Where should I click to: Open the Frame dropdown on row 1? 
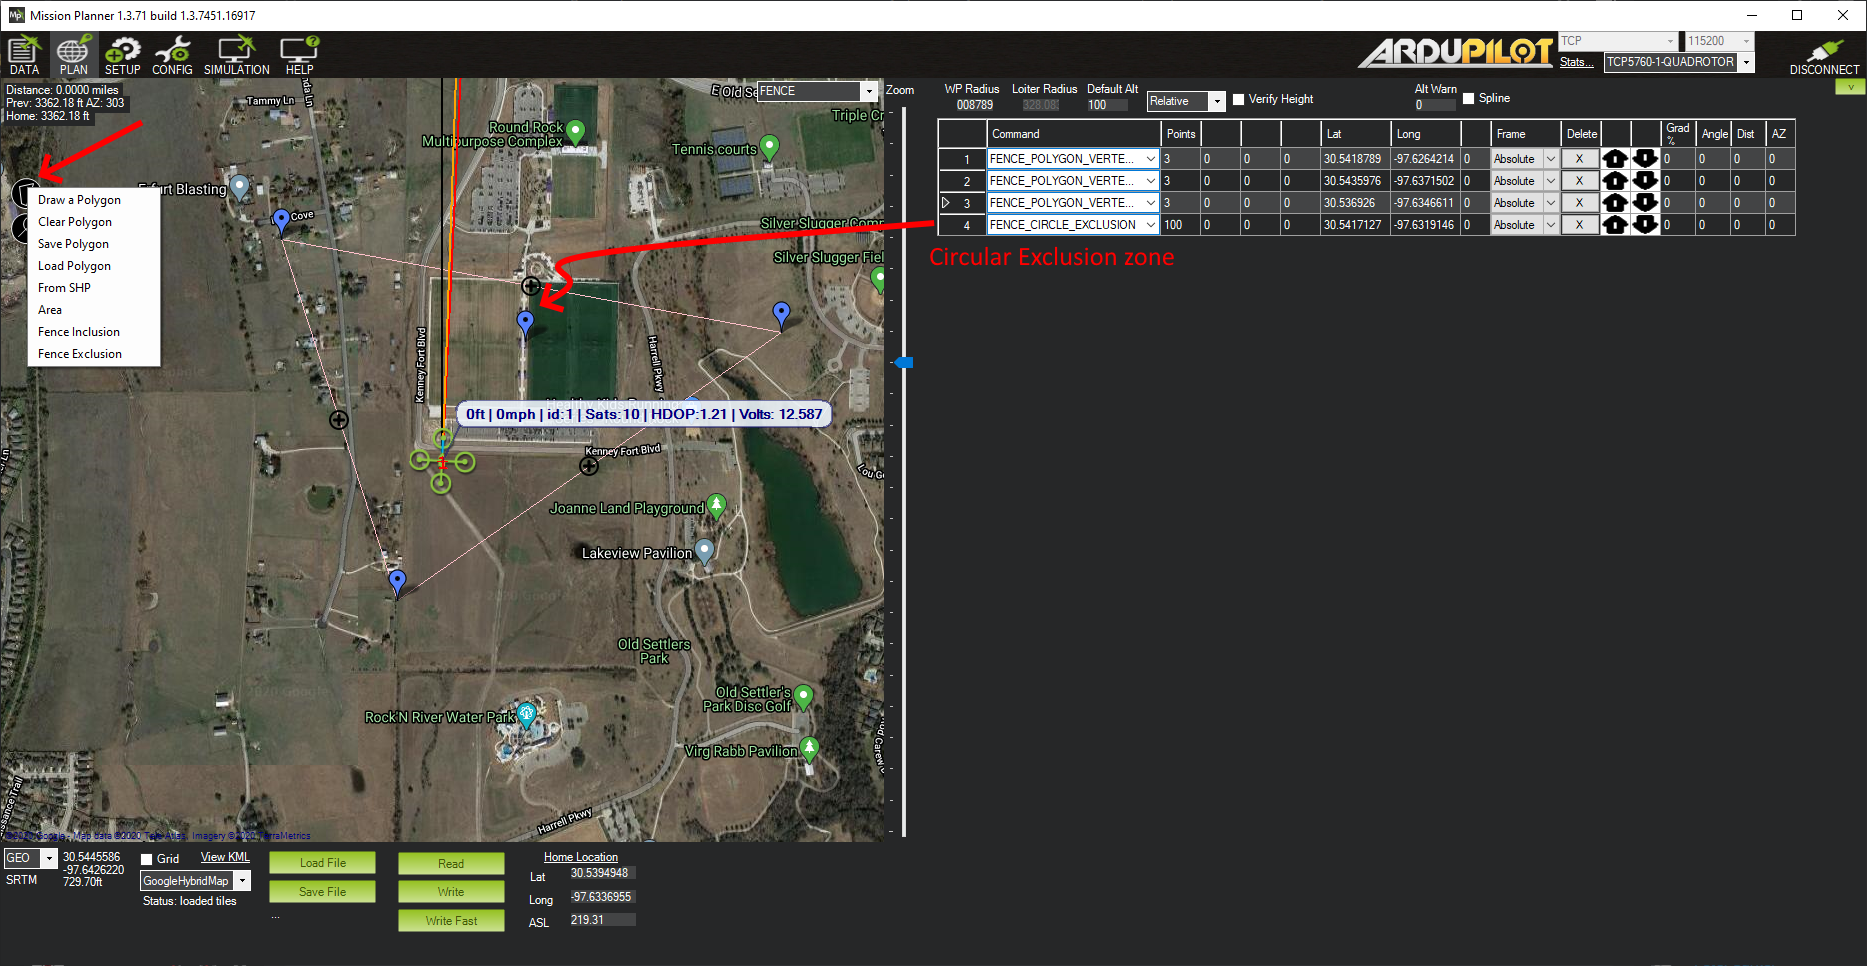click(x=1550, y=158)
